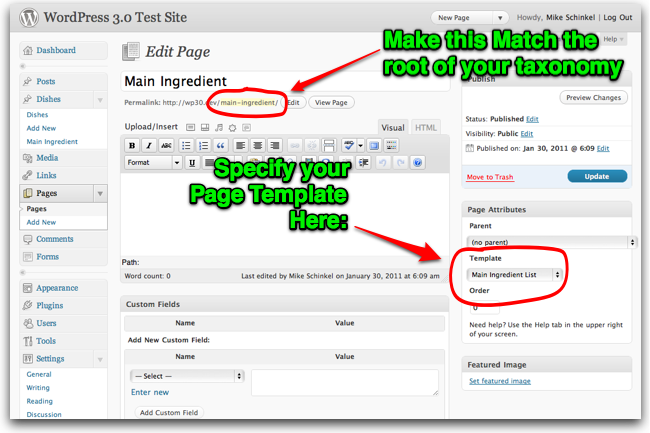Redo the last editor change
Screen dimensions: 650x433
pos(400,162)
